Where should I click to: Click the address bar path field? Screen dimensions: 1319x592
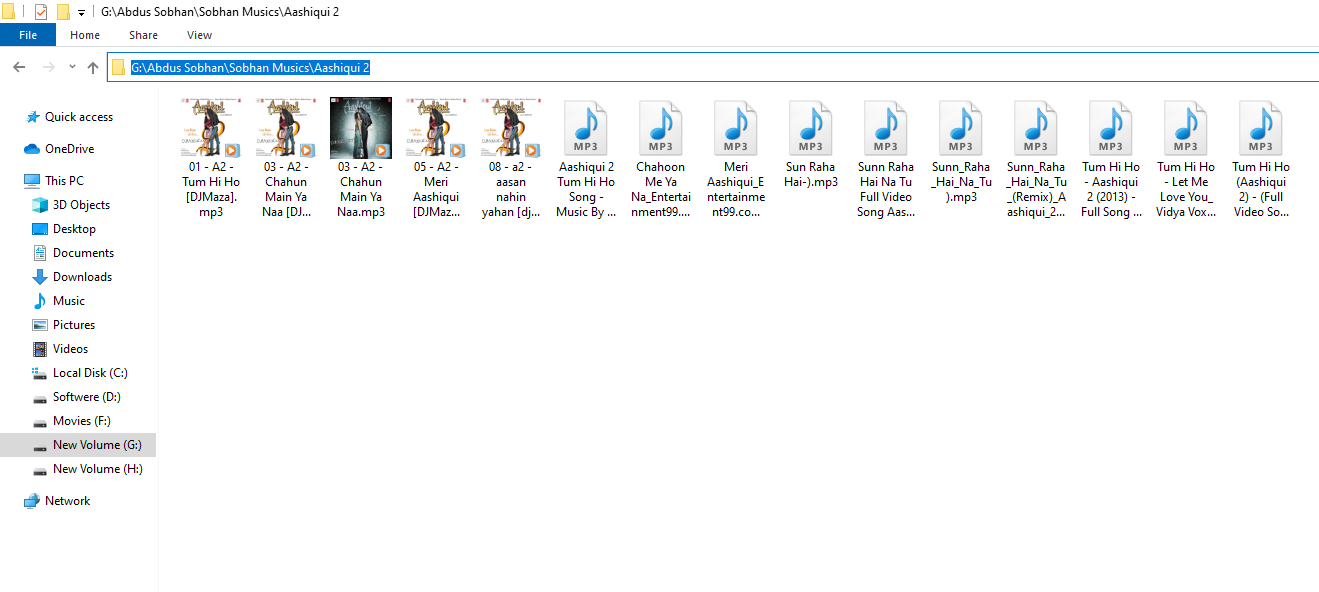pos(713,67)
